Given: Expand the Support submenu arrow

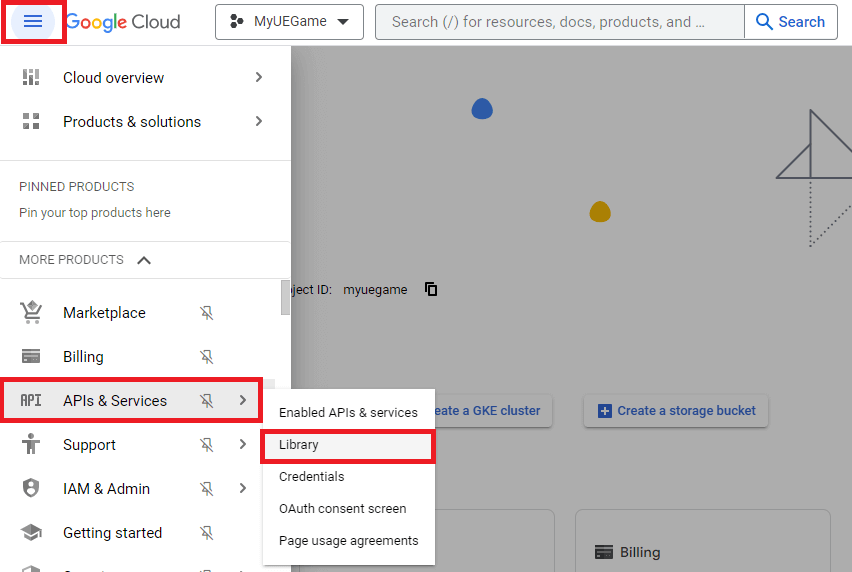Looking at the screenshot, I should 243,444.
